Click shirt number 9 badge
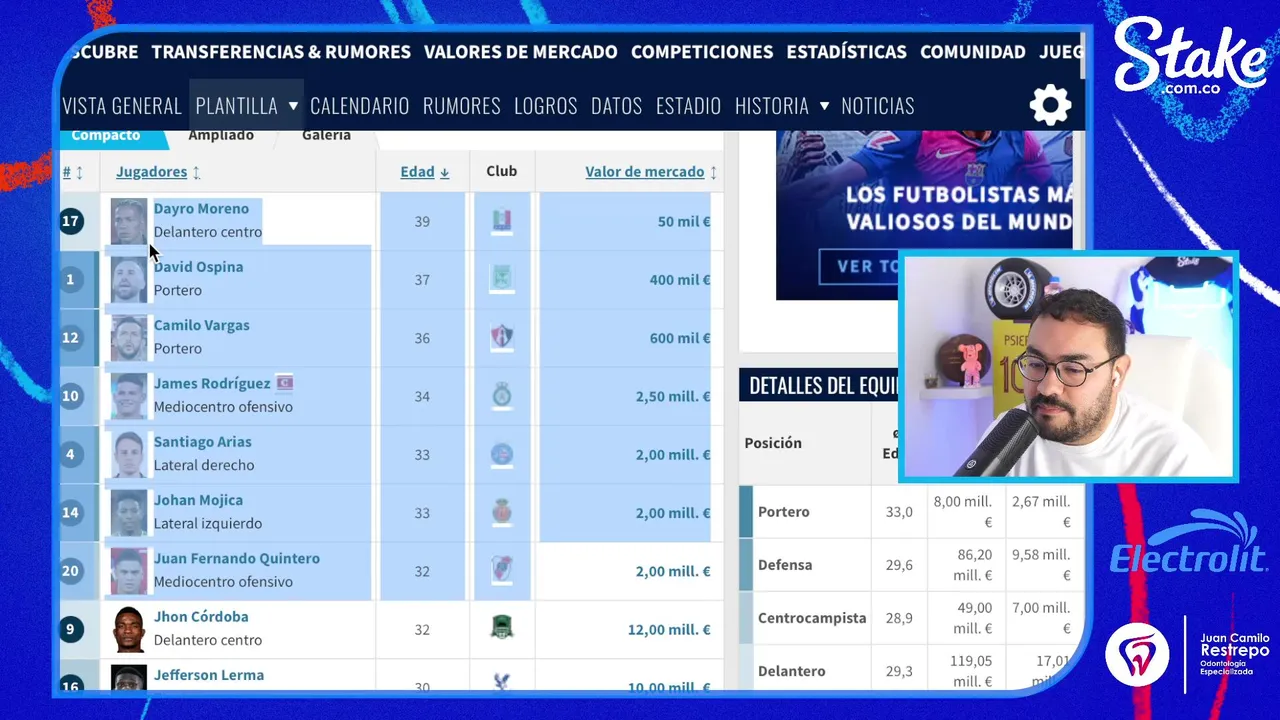 pyautogui.click(x=70, y=630)
